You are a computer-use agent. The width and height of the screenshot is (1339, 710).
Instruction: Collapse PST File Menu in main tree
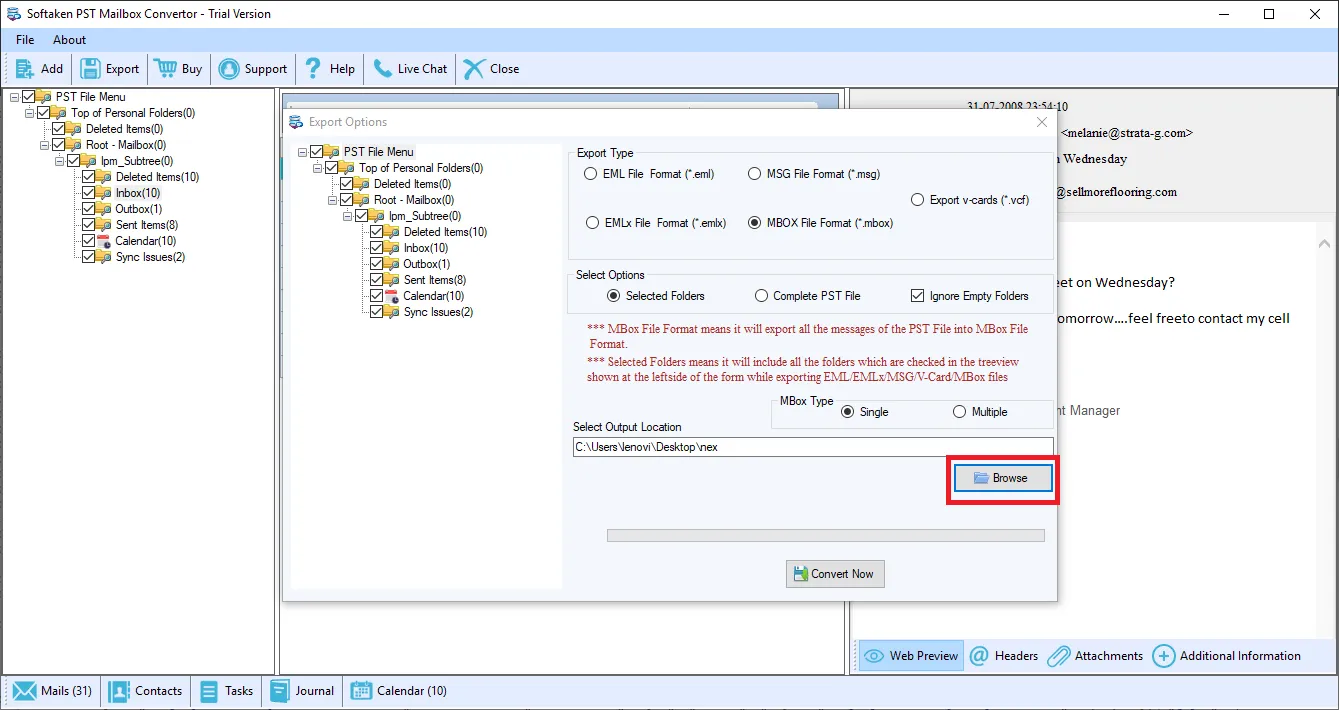click(14, 97)
